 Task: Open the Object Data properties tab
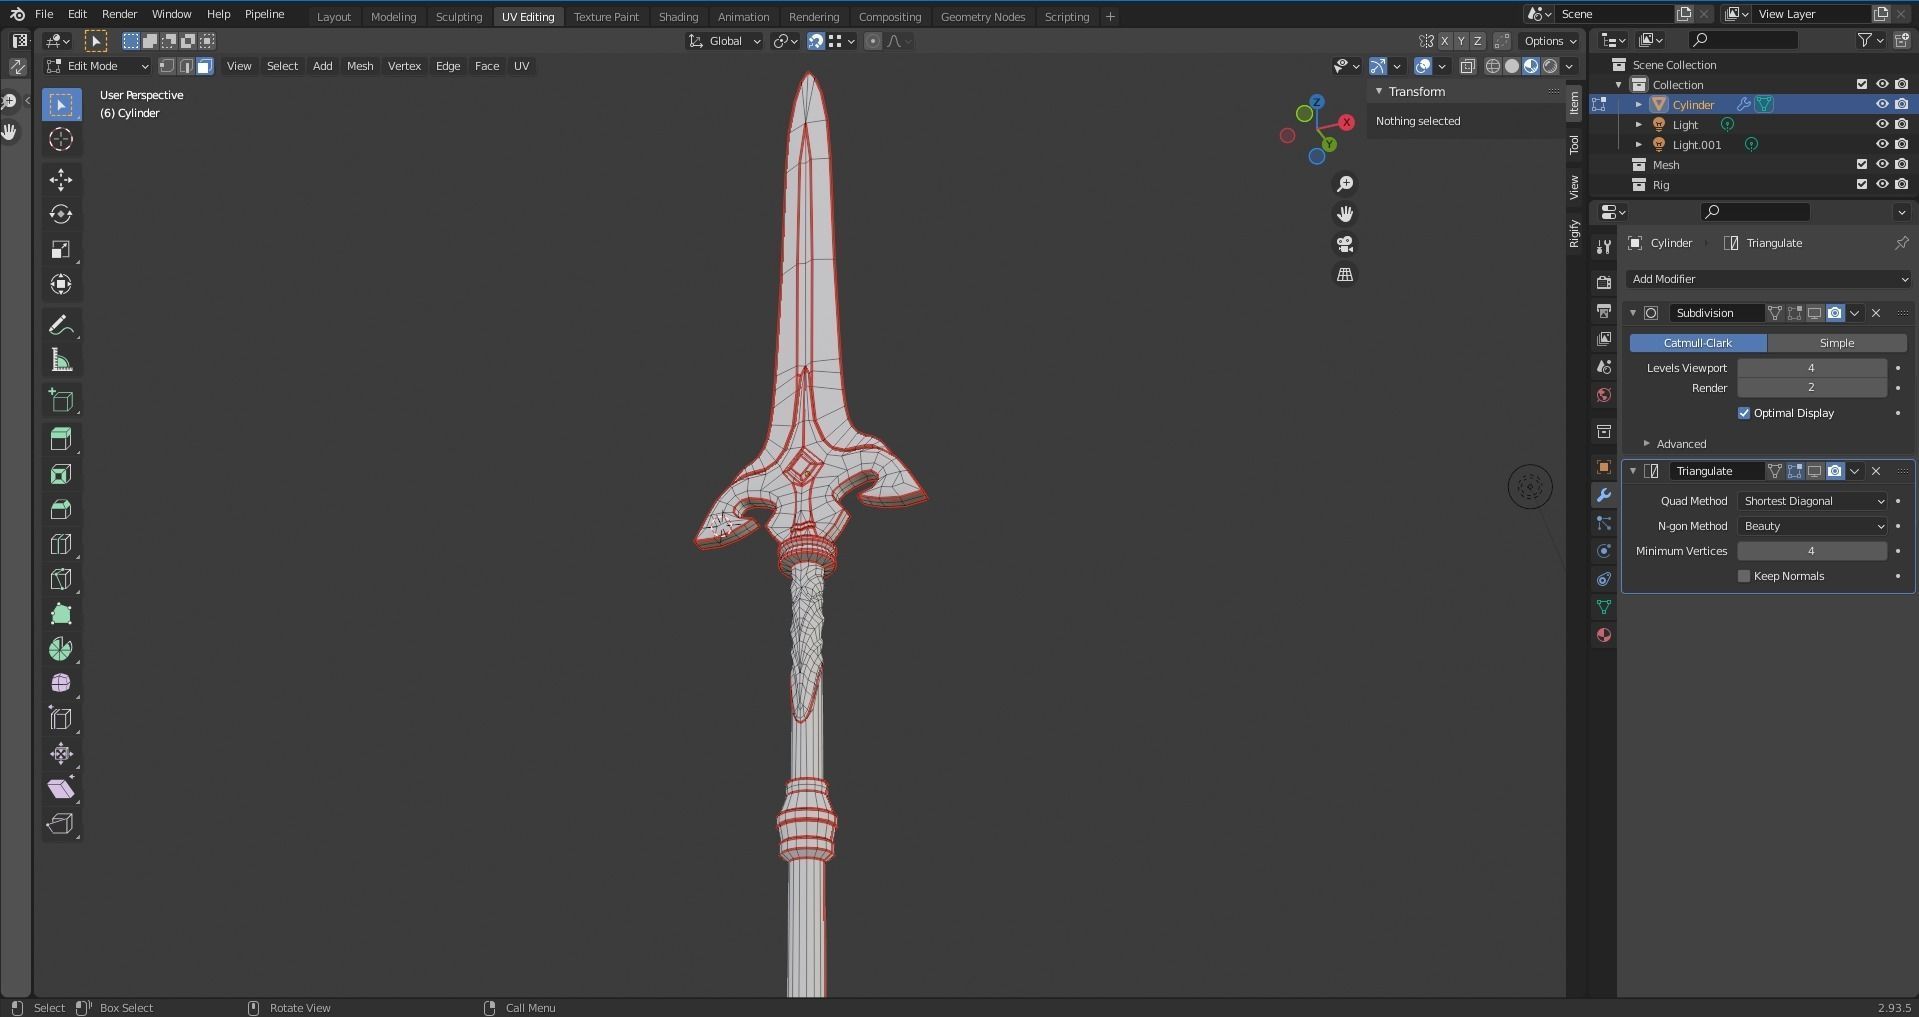(1604, 607)
